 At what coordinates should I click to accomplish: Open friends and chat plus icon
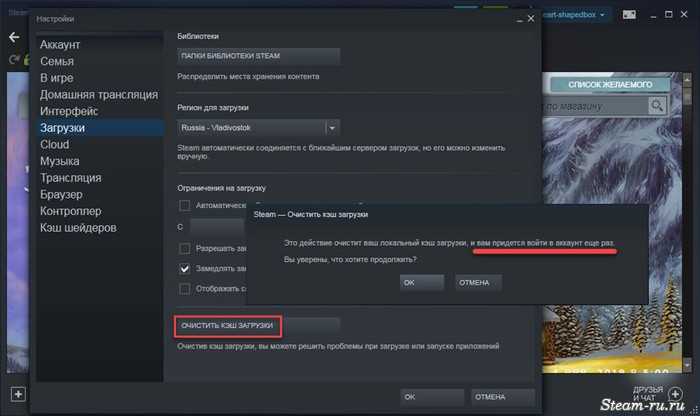click(675, 394)
